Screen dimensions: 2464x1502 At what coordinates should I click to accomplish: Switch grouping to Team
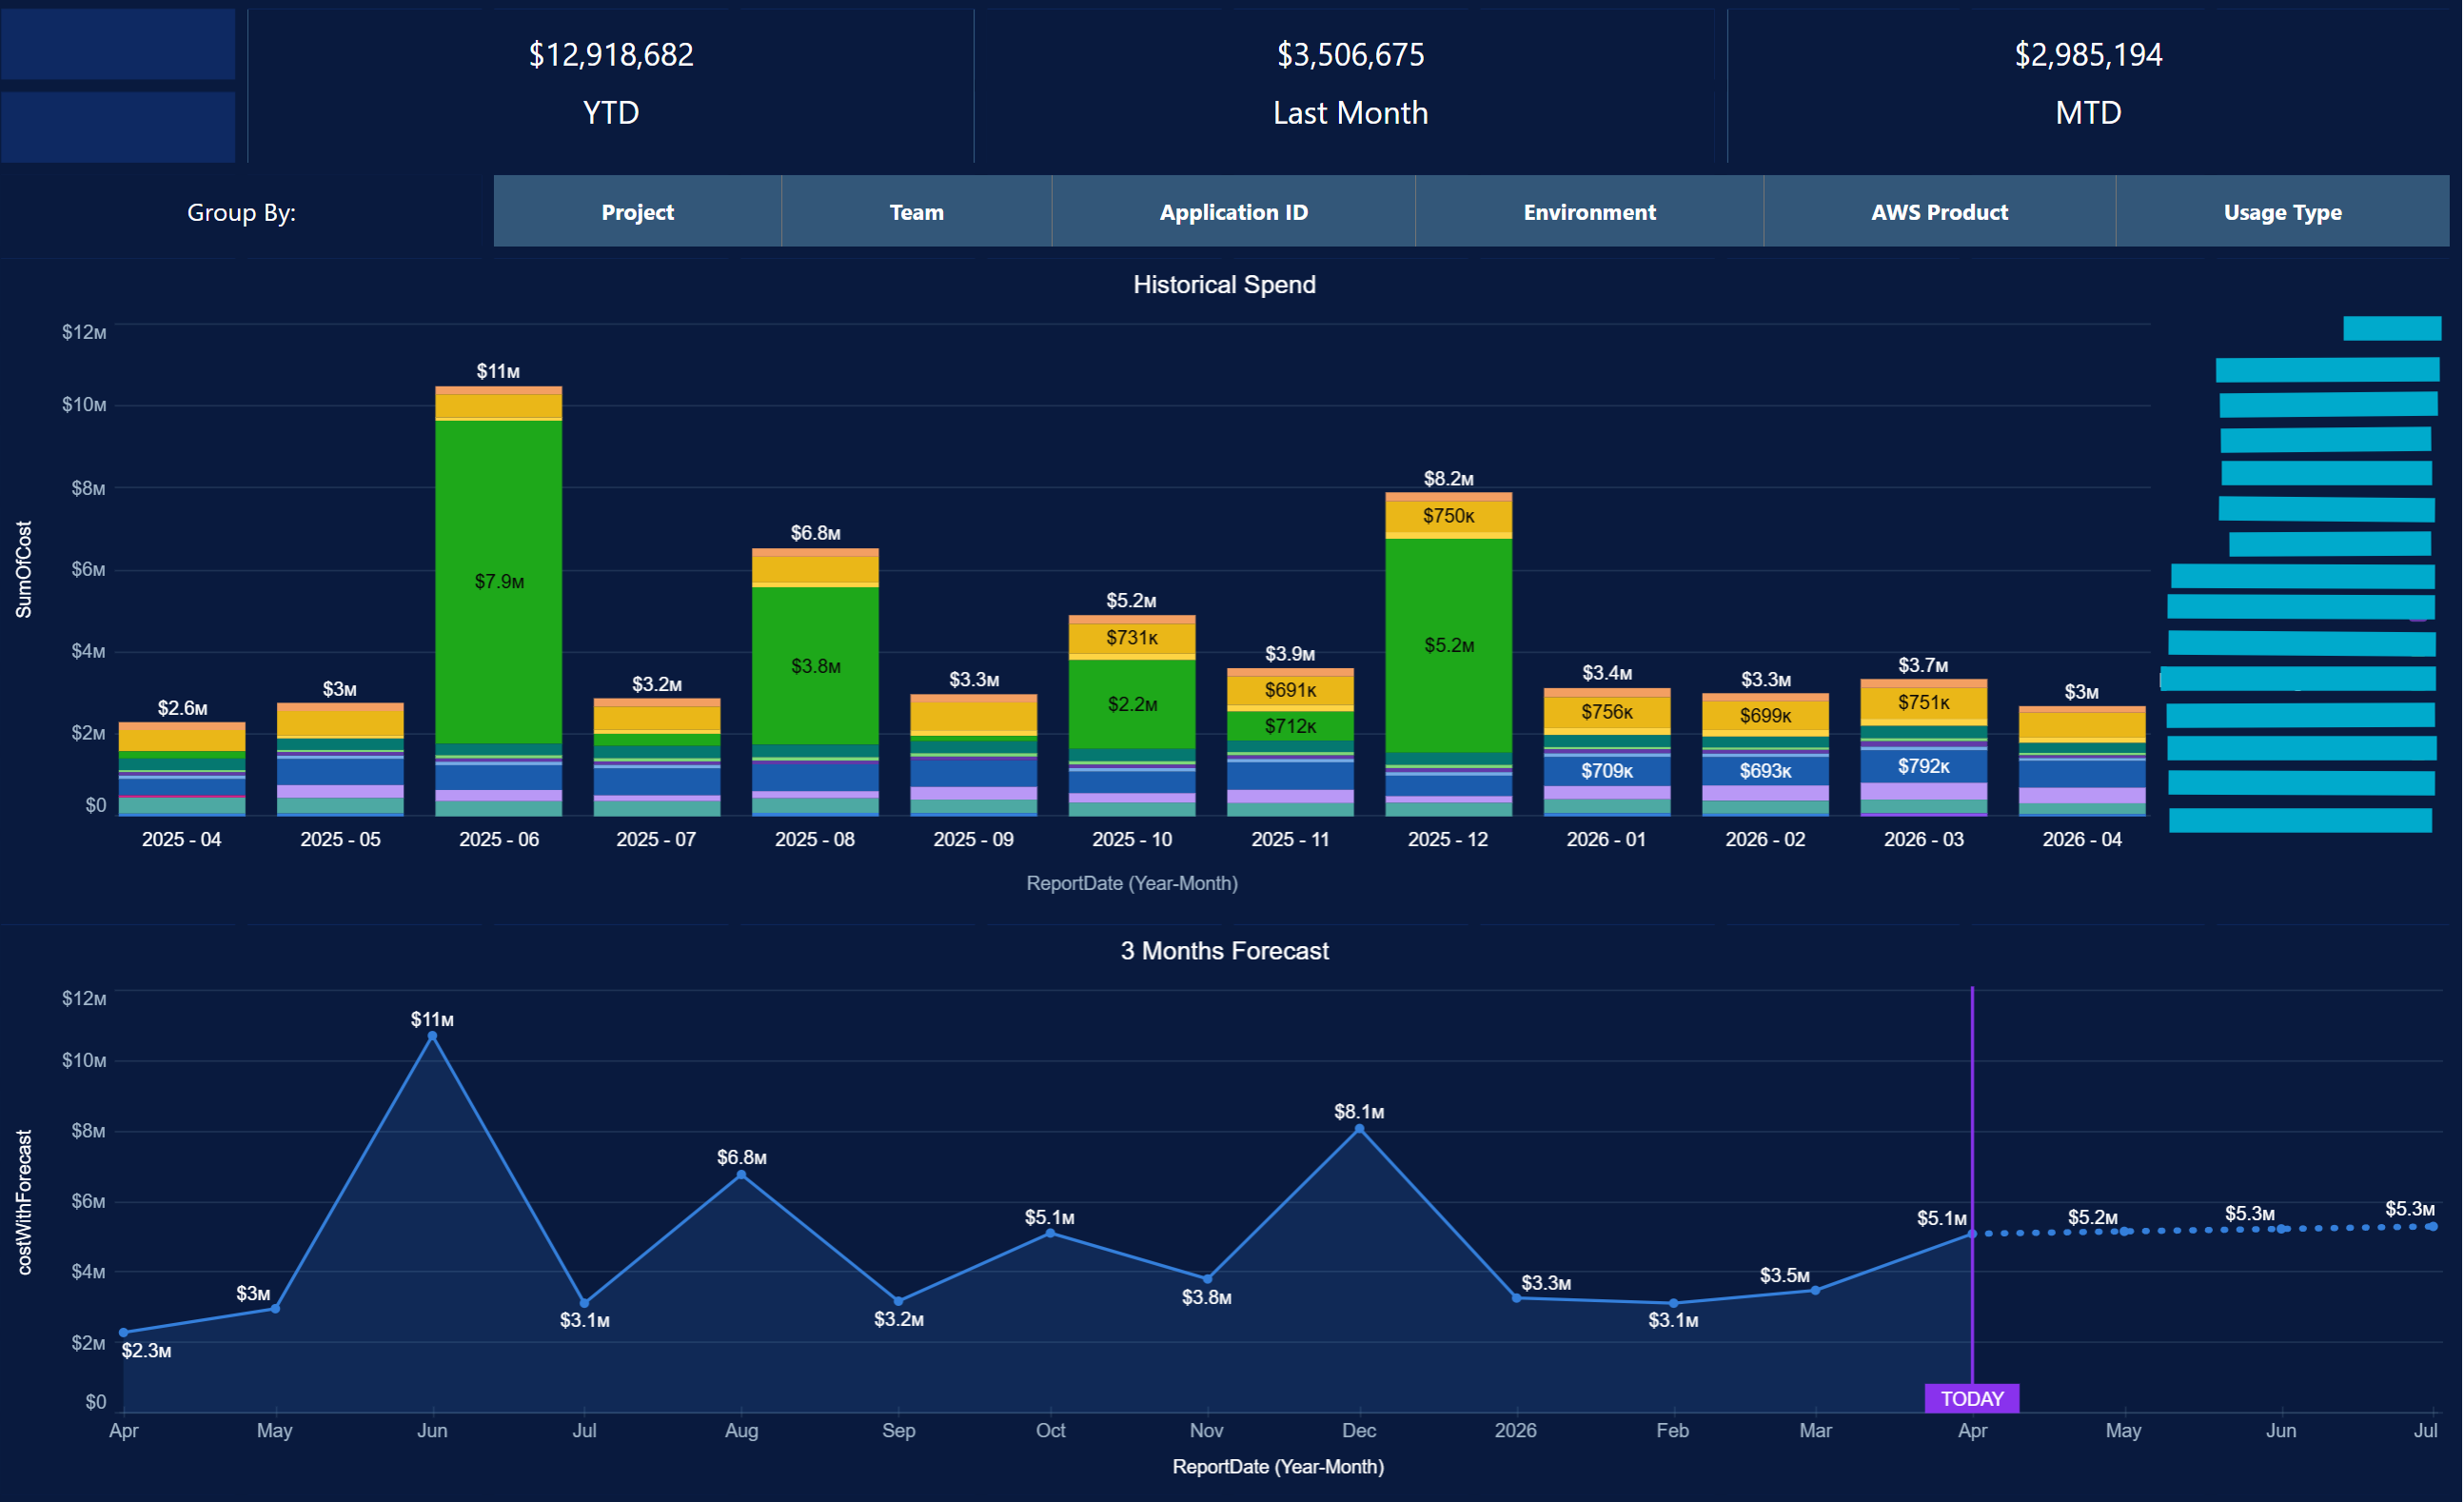tap(916, 212)
